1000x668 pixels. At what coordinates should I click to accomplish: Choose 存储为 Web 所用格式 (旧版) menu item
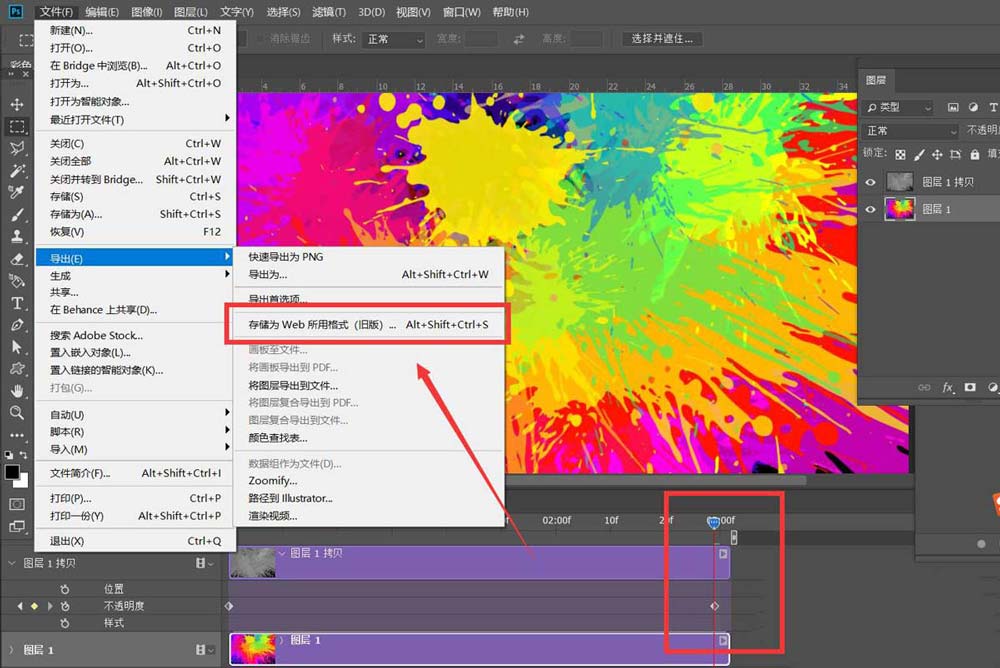pyautogui.click(x=368, y=325)
